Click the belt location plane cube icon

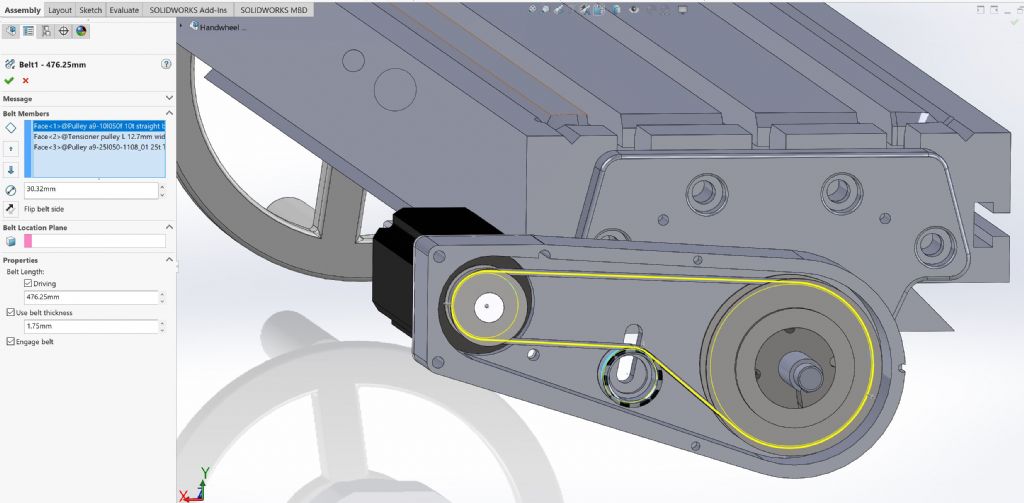(x=10, y=241)
